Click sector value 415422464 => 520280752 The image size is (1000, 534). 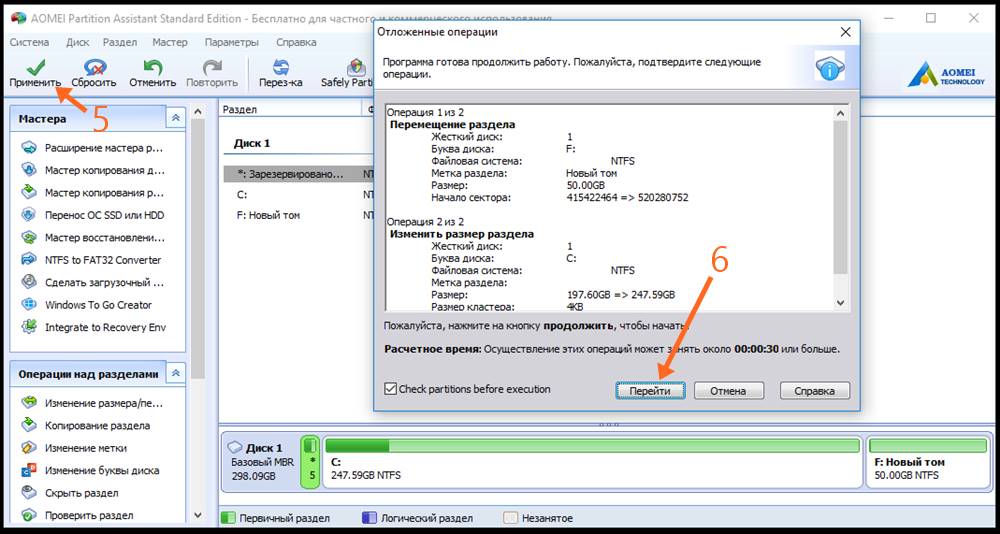coord(627,198)
